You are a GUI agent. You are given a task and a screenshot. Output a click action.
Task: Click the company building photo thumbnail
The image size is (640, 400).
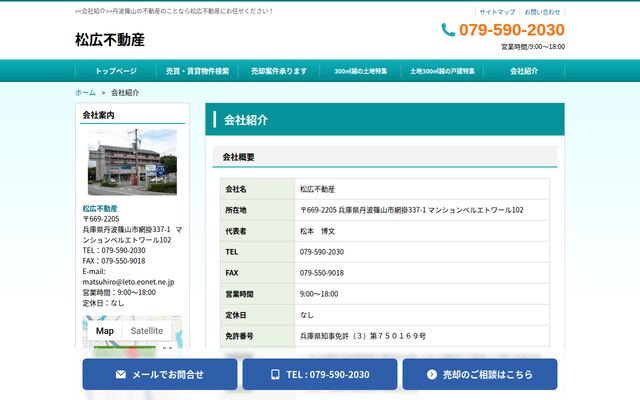(132, 162)
